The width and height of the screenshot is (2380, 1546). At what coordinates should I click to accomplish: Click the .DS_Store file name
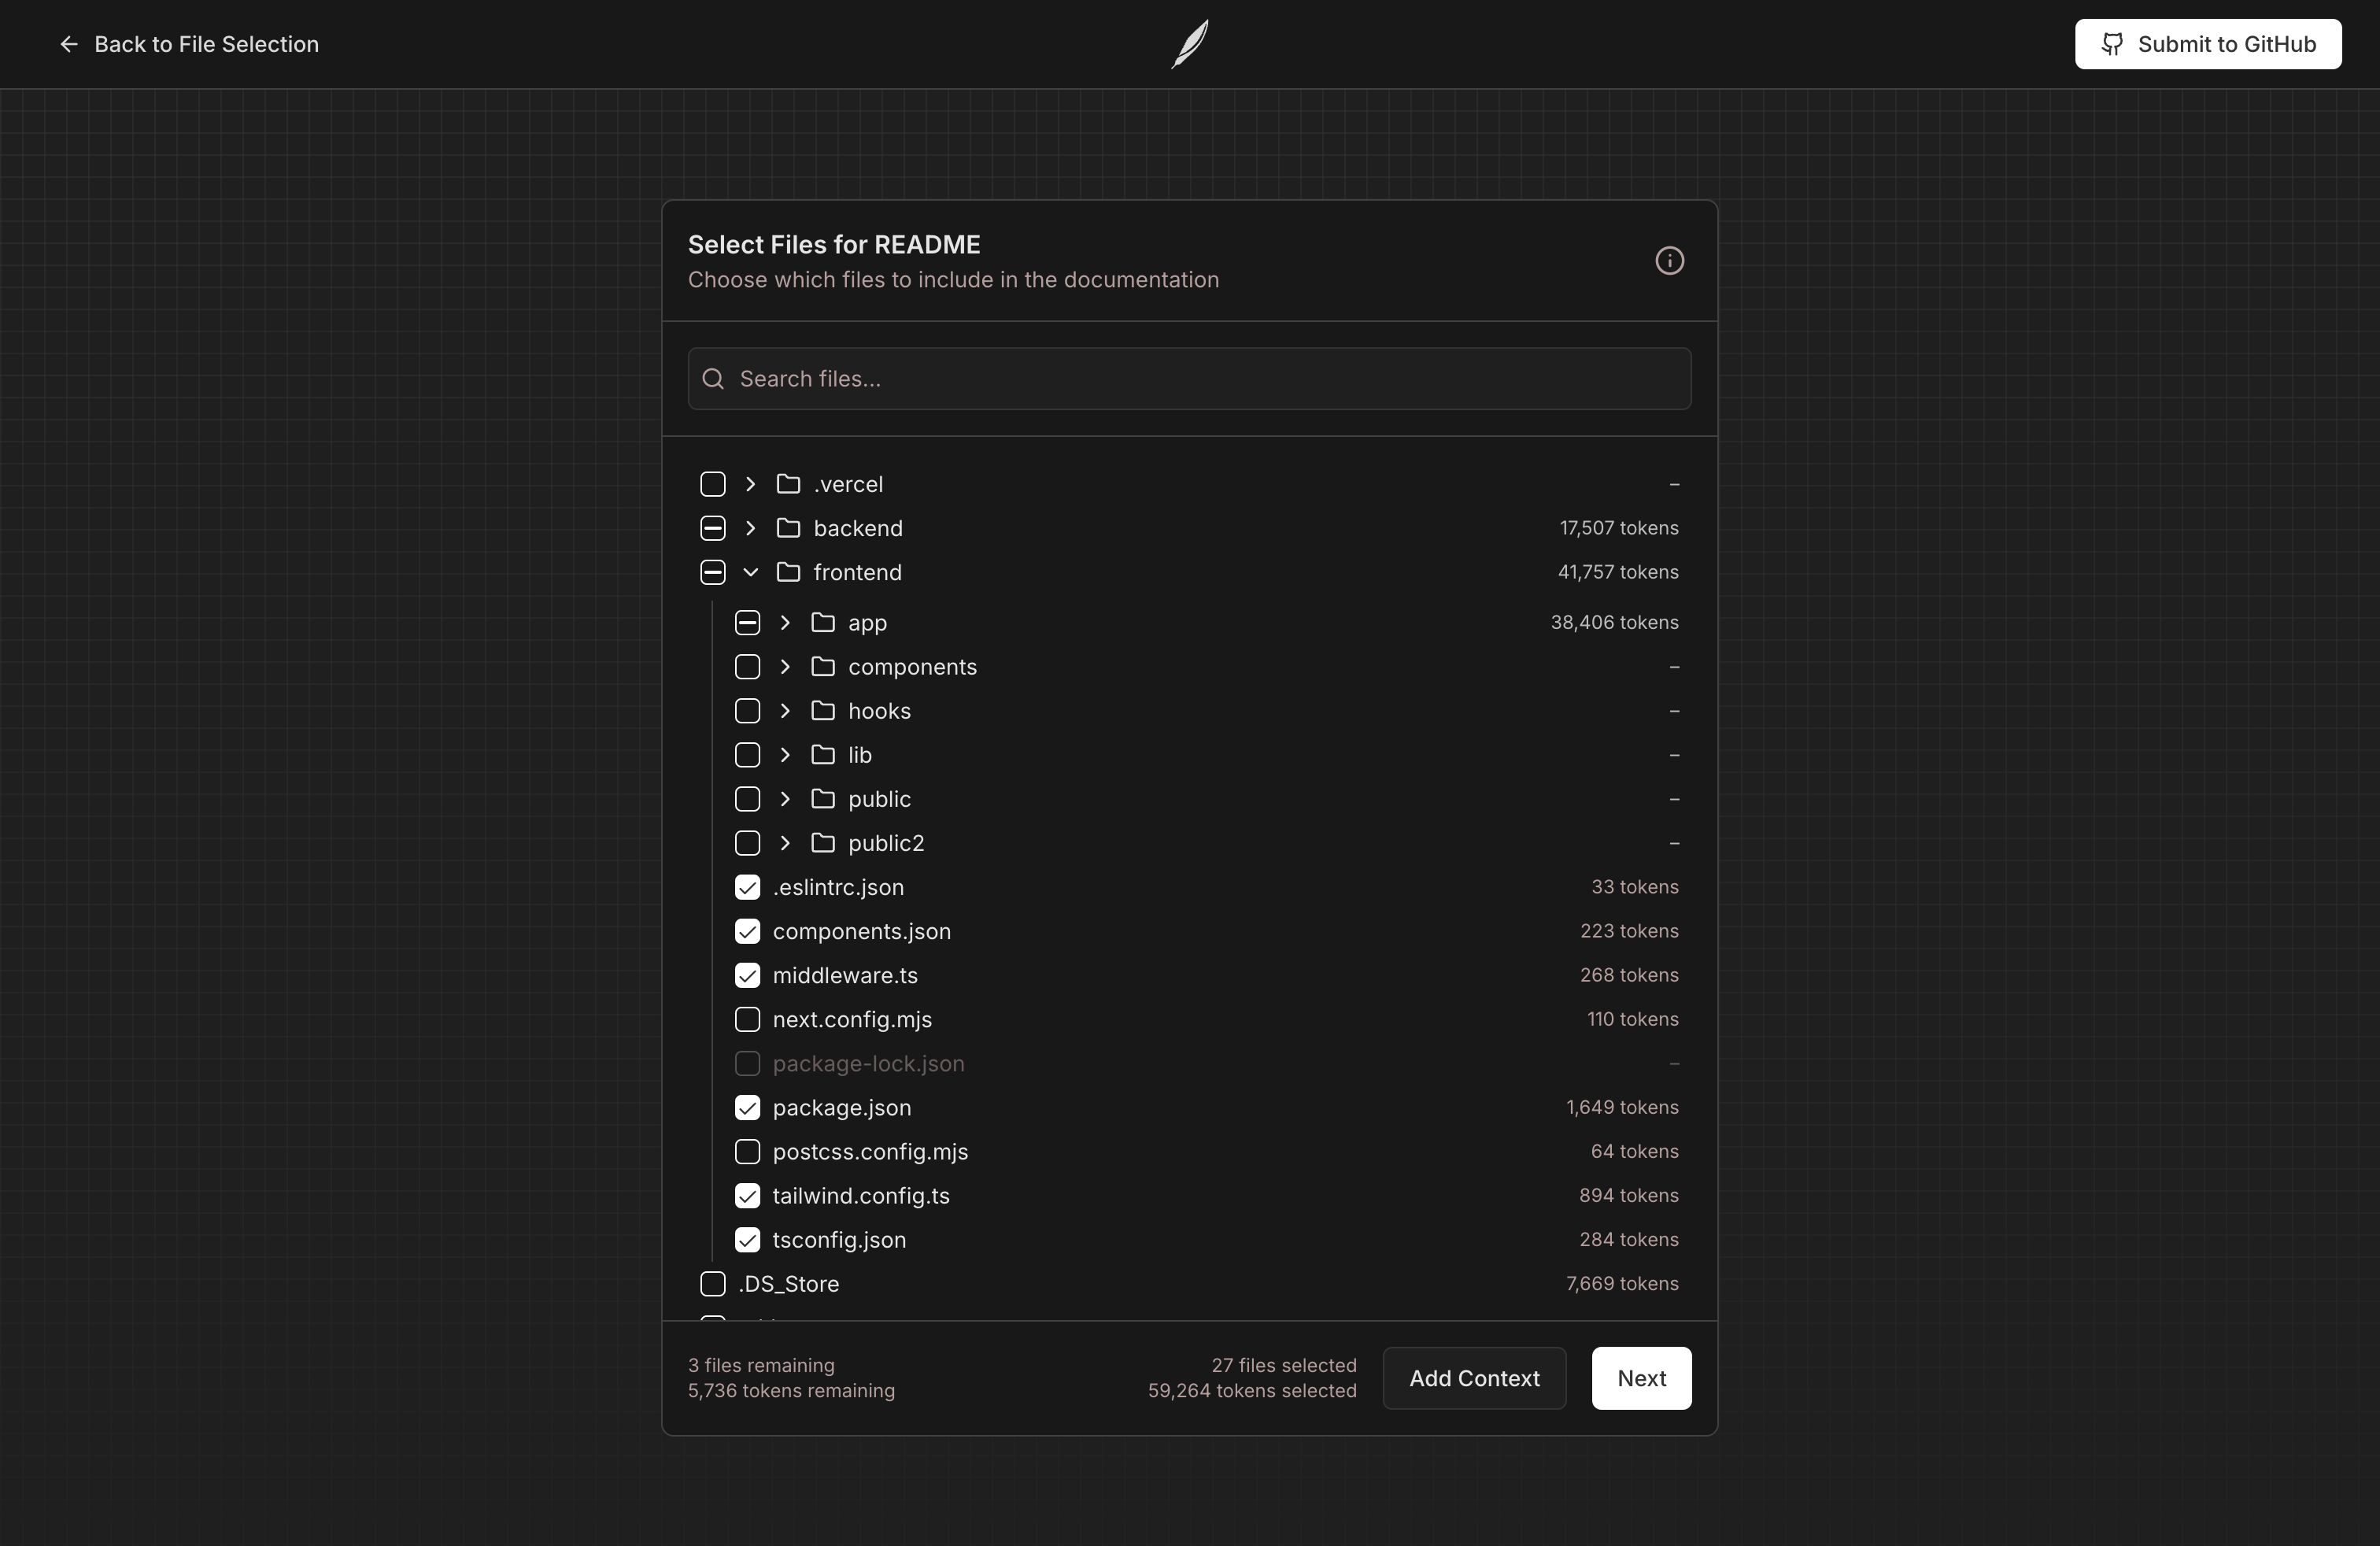pyautogui.click(x=788, y=1284)
